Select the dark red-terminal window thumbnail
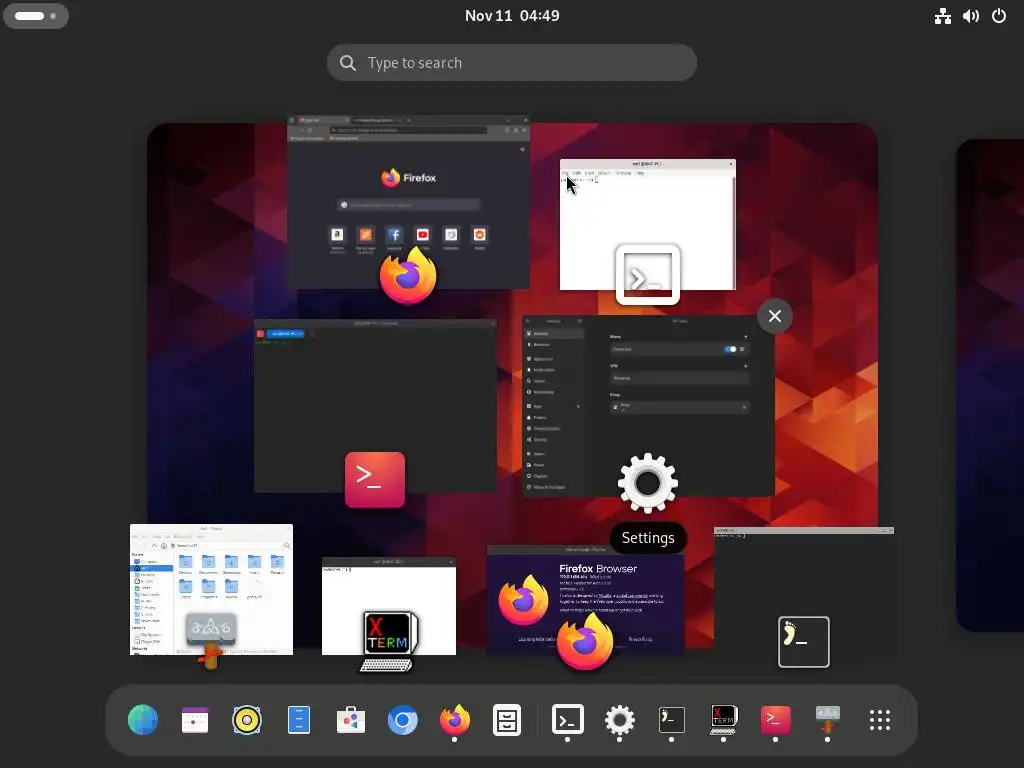Viewport: 1024px width, 768px height. [375, 406]
